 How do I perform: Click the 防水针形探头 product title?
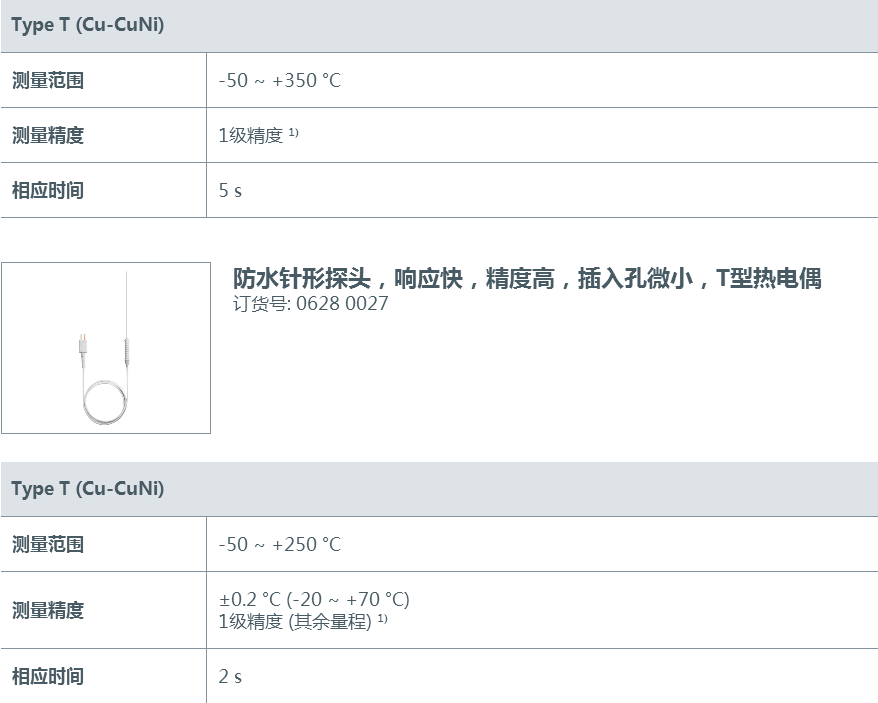coord(527,278)
